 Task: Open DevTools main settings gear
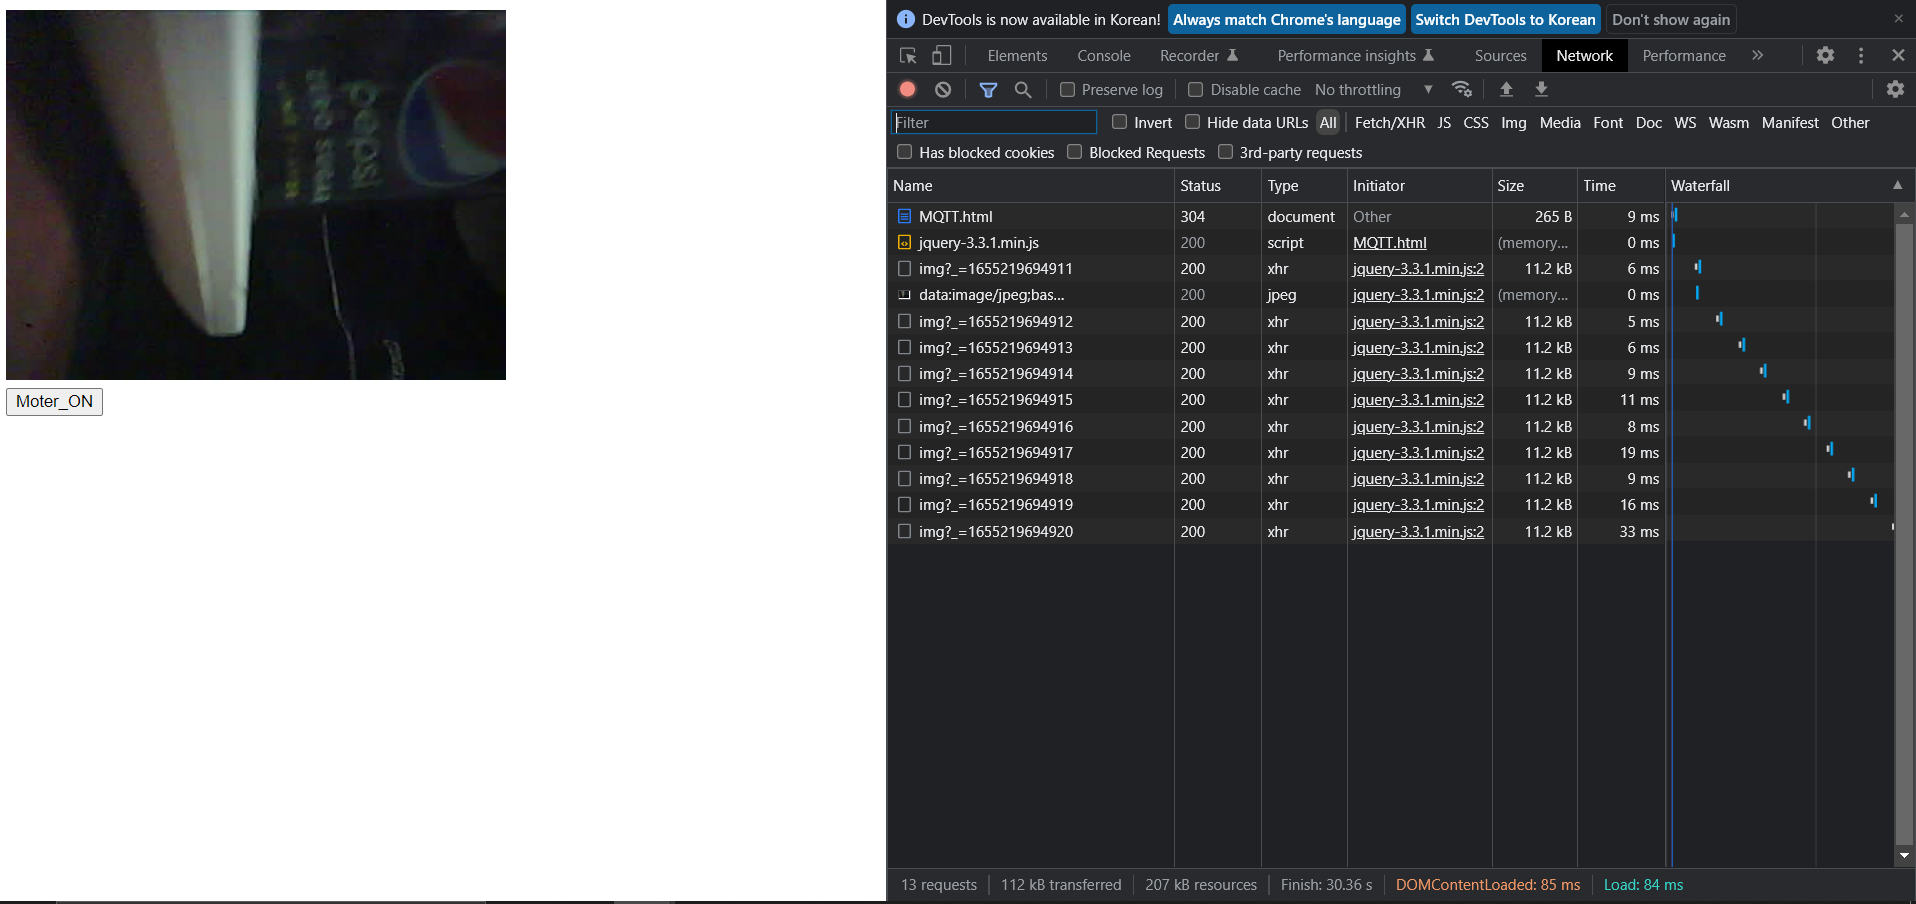(x=1825, y=56)
